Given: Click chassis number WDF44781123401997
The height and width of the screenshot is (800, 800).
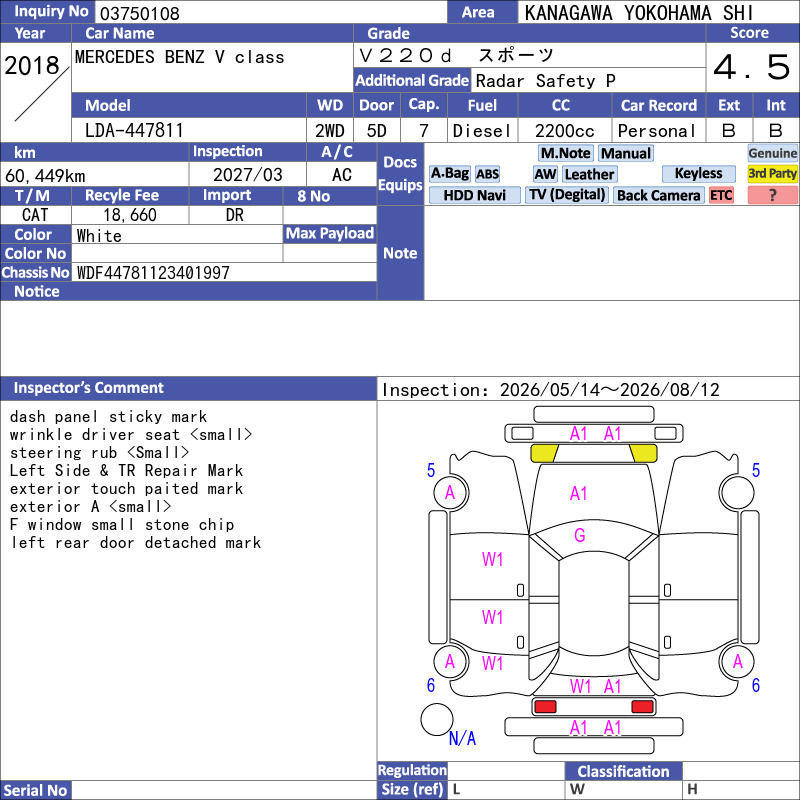Looking at the screenshot, I should pos(153,273).
